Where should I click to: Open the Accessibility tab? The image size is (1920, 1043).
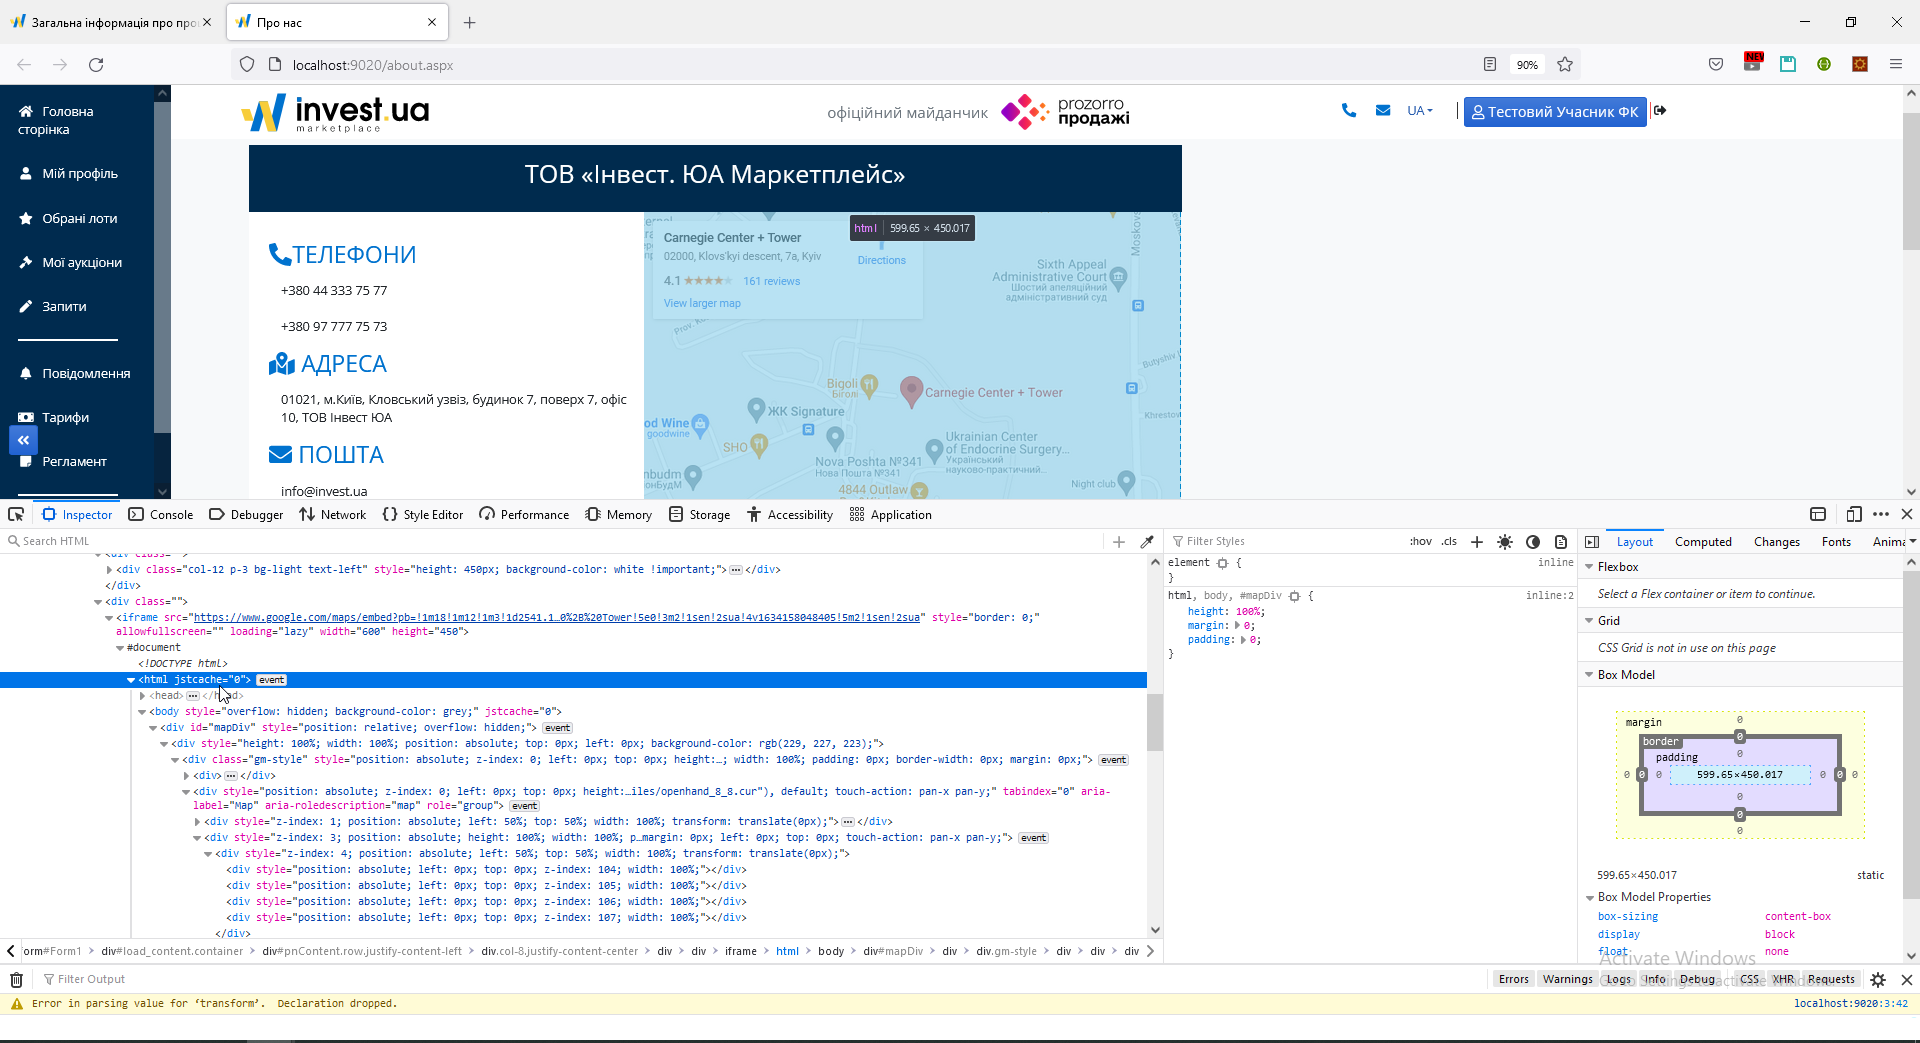coord(790,514)
